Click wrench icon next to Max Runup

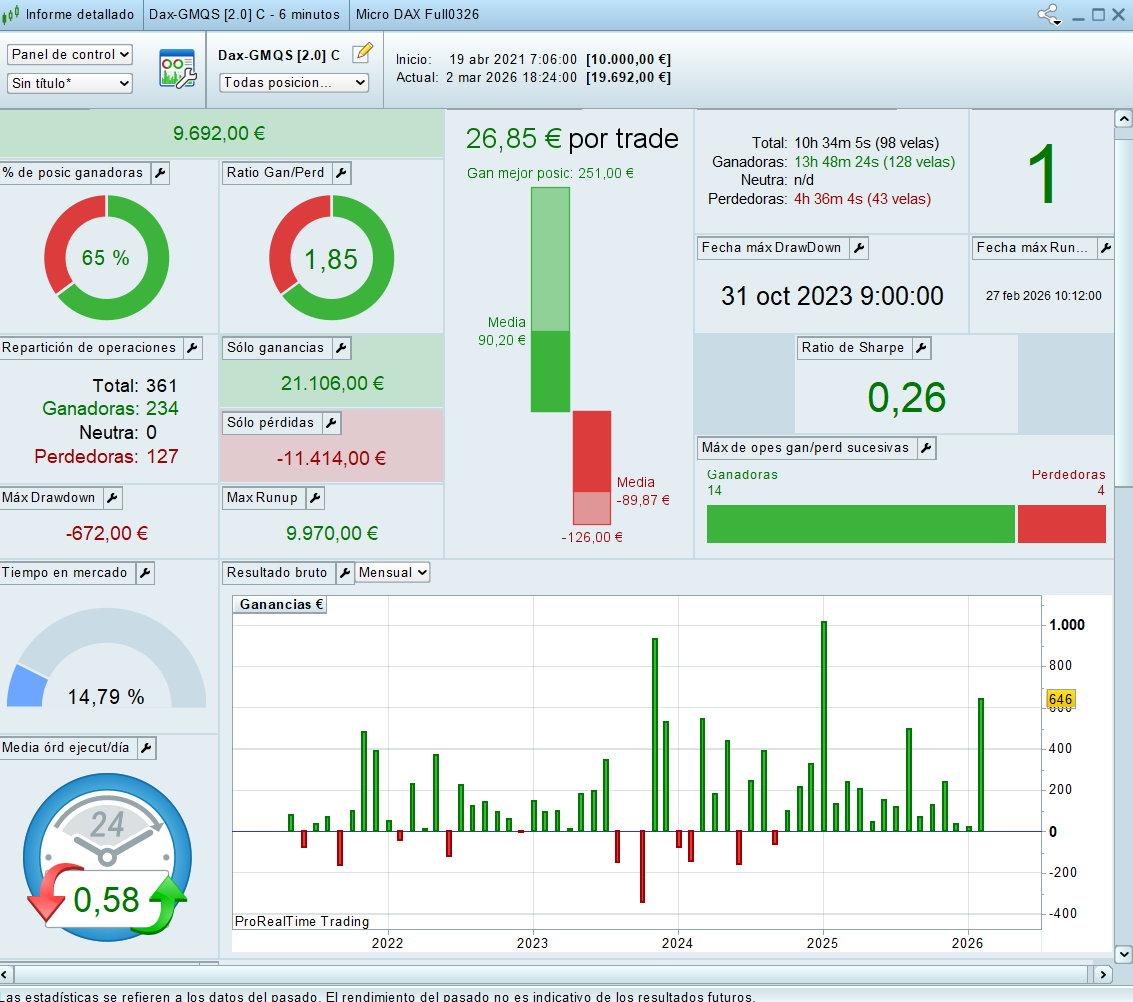(x=314, y=498)
